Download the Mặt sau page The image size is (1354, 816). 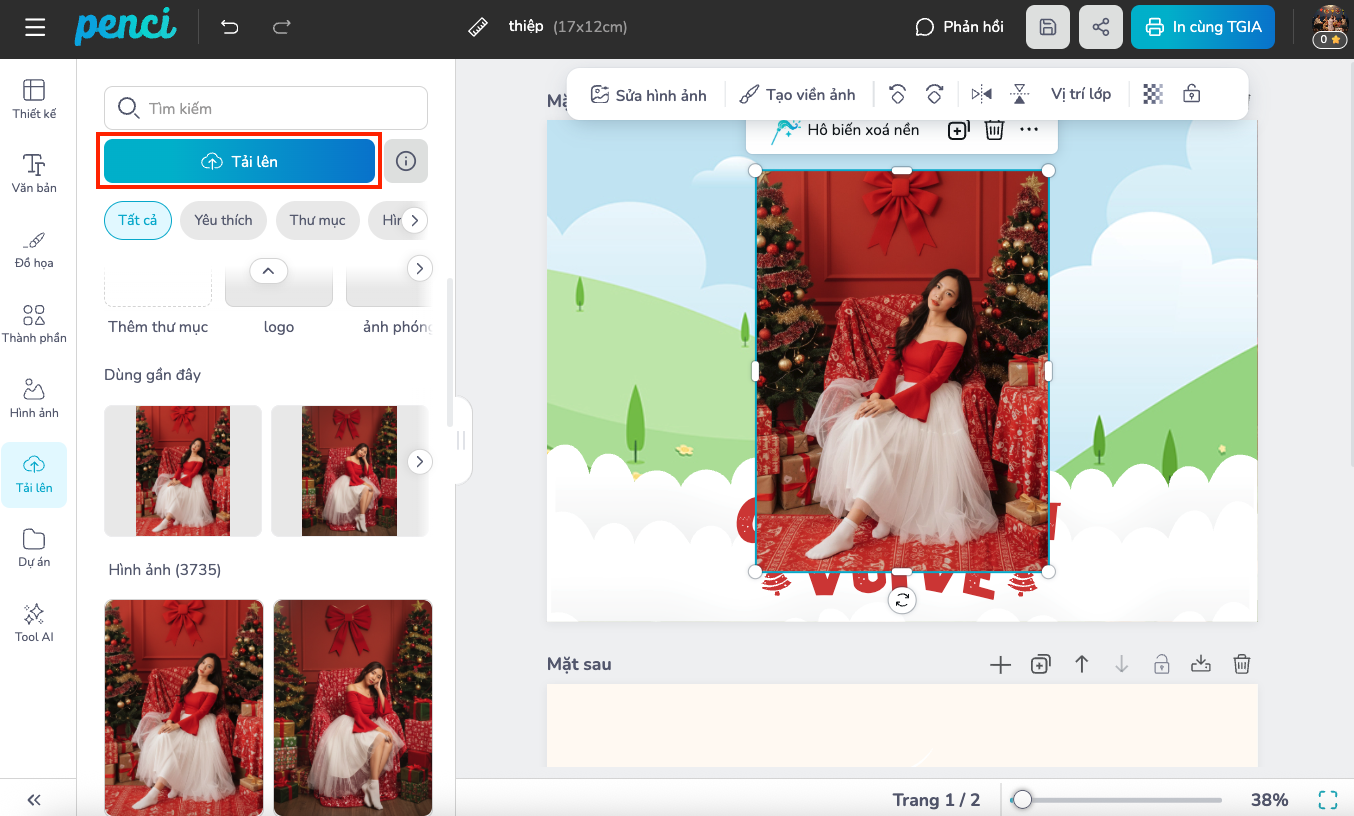(1201, 664)
